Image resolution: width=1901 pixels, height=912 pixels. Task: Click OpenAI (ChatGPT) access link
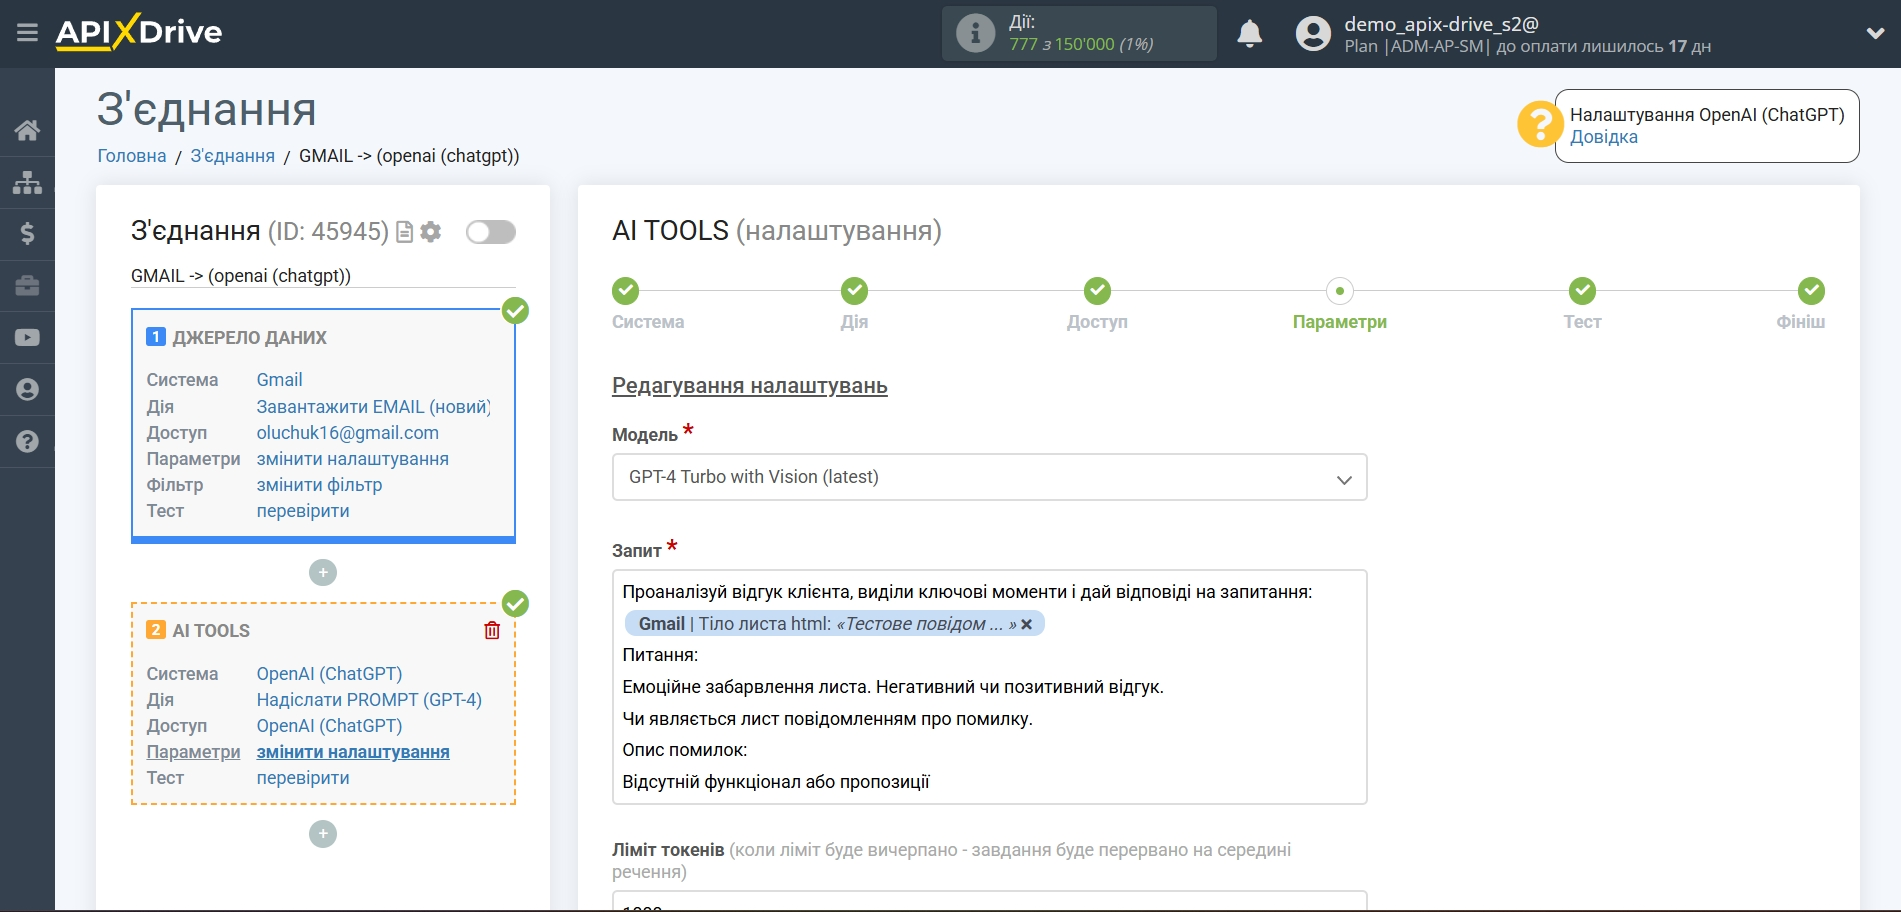[329, 726]
